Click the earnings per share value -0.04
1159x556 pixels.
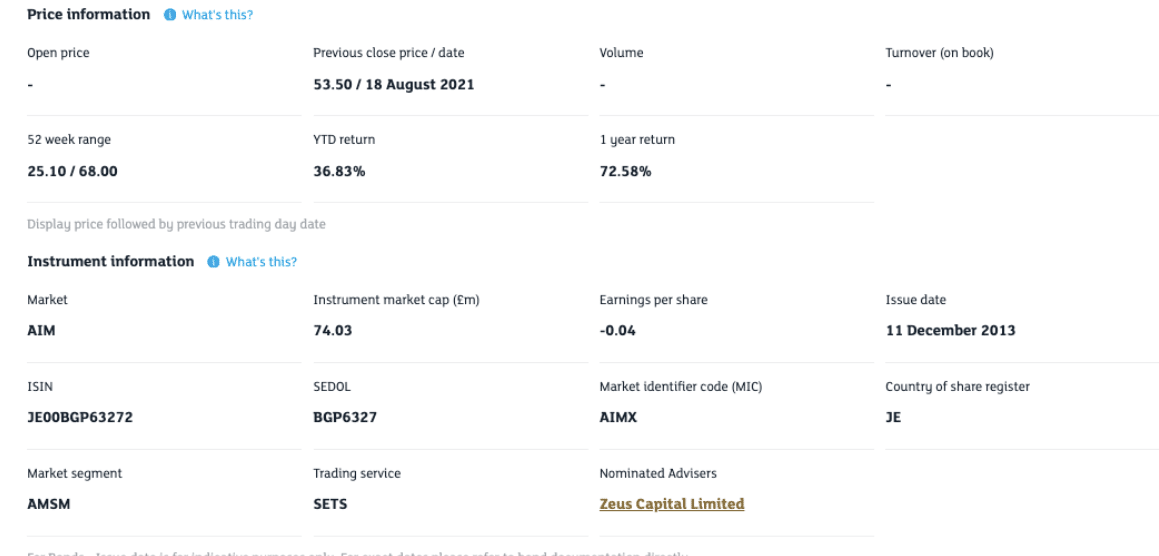click(617, 330)
